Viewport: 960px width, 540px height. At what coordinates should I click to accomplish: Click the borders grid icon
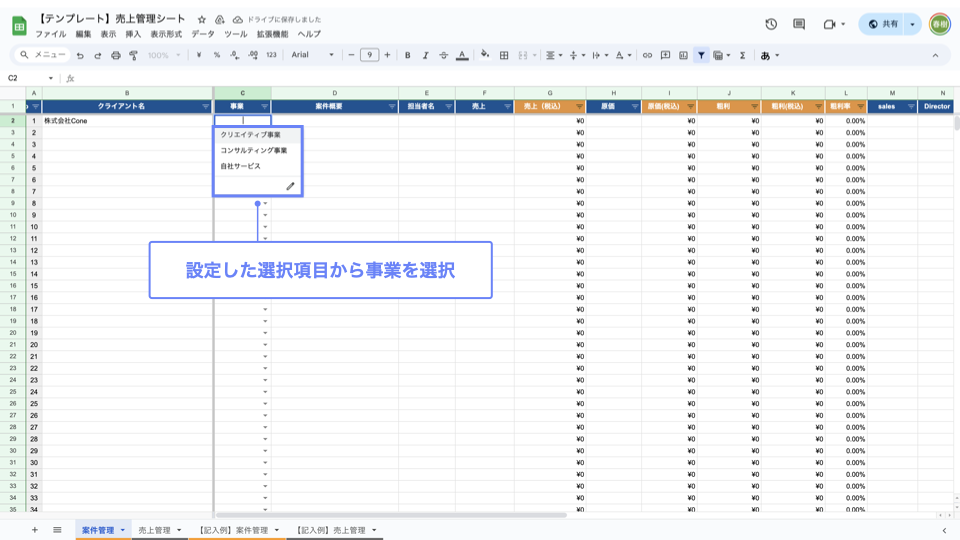[x=504, y=55]
